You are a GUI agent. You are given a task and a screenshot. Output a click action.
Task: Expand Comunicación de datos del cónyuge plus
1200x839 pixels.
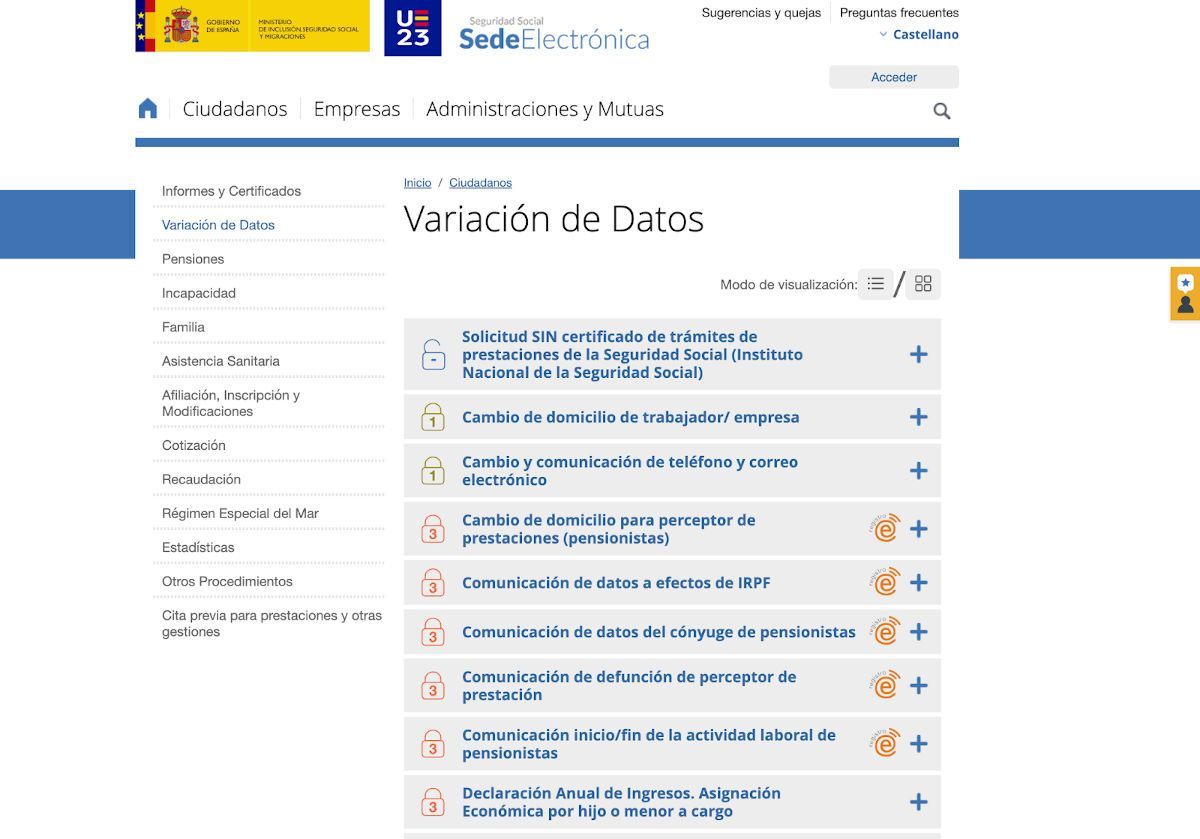pyautogui.click(x=918, y=632)
